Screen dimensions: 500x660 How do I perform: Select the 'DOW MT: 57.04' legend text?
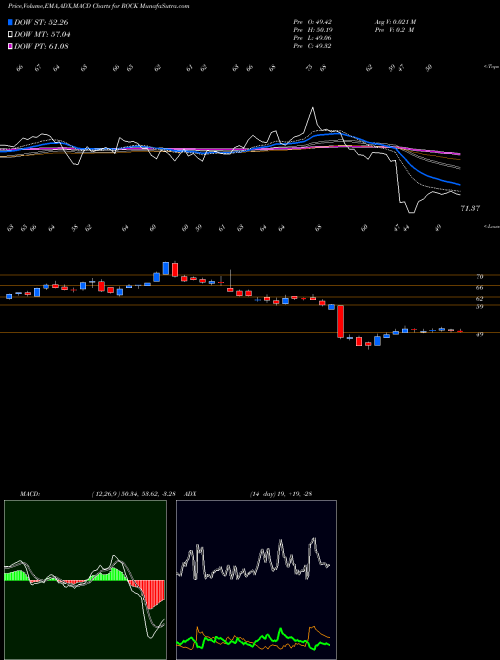43,35
